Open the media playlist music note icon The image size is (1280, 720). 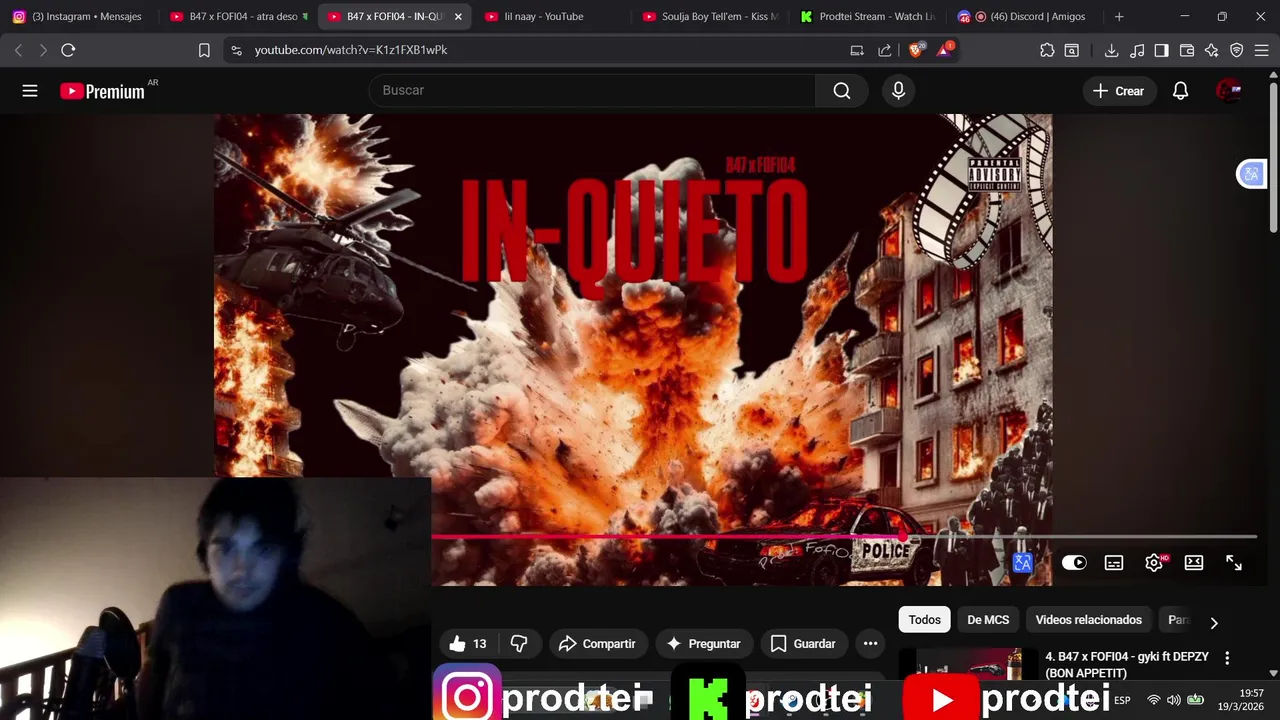[1137, 50]
